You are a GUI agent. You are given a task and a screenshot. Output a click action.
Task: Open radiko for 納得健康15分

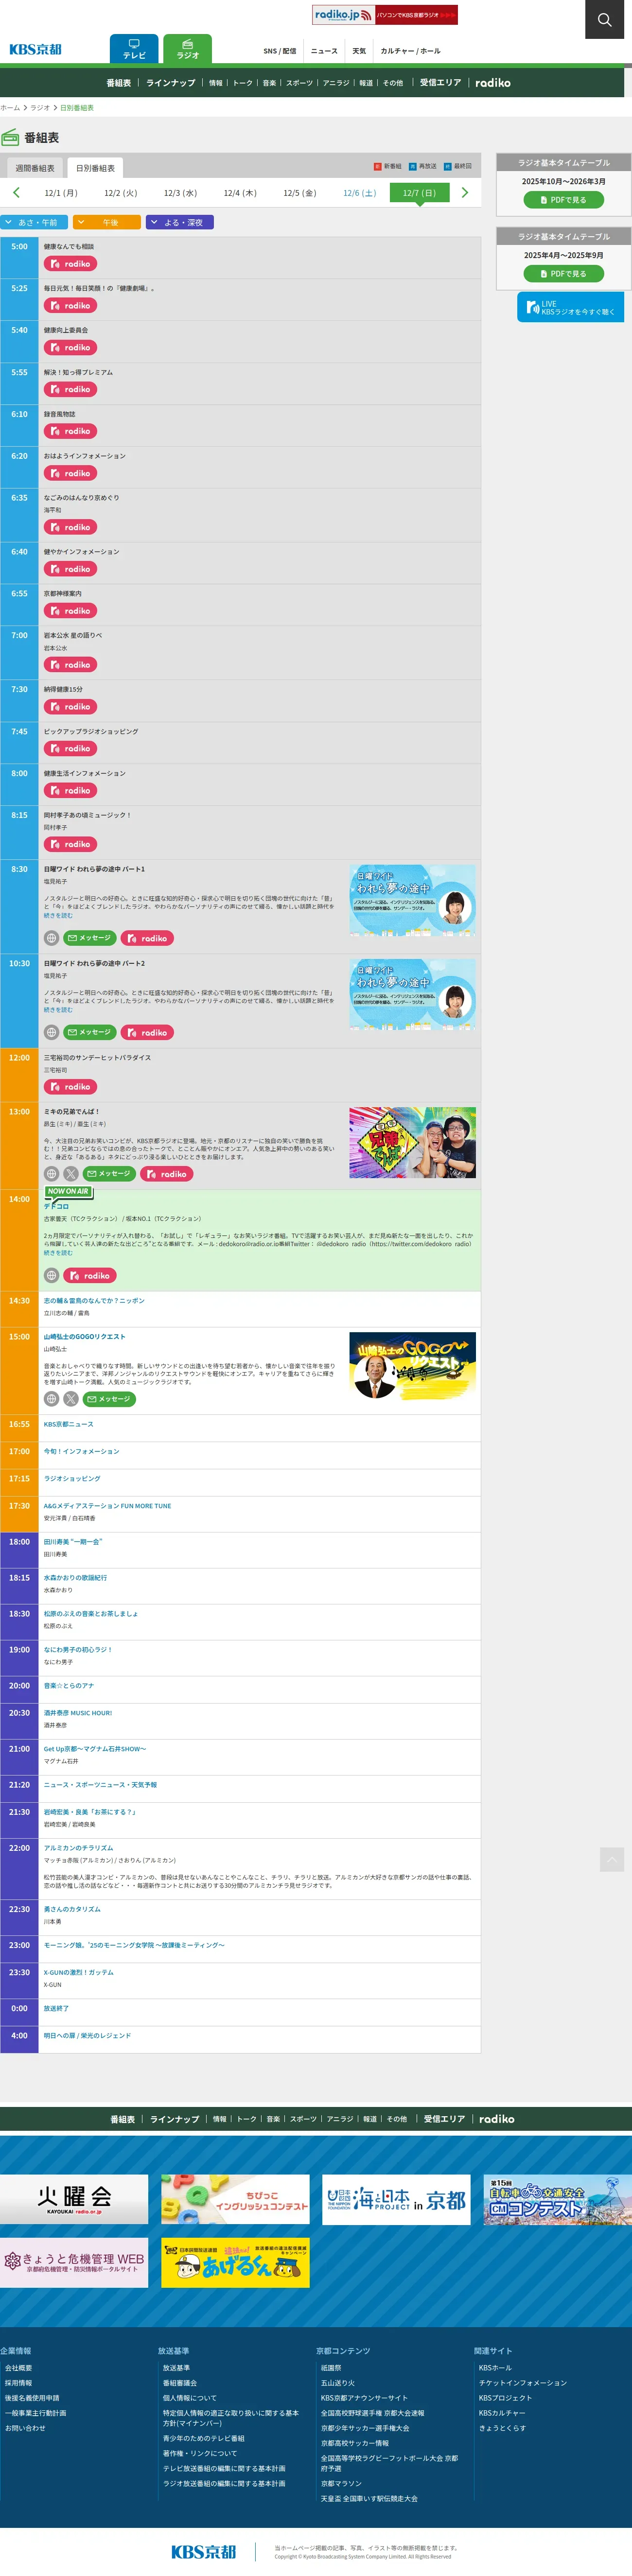pyautogui.click(x=70, y=707)
